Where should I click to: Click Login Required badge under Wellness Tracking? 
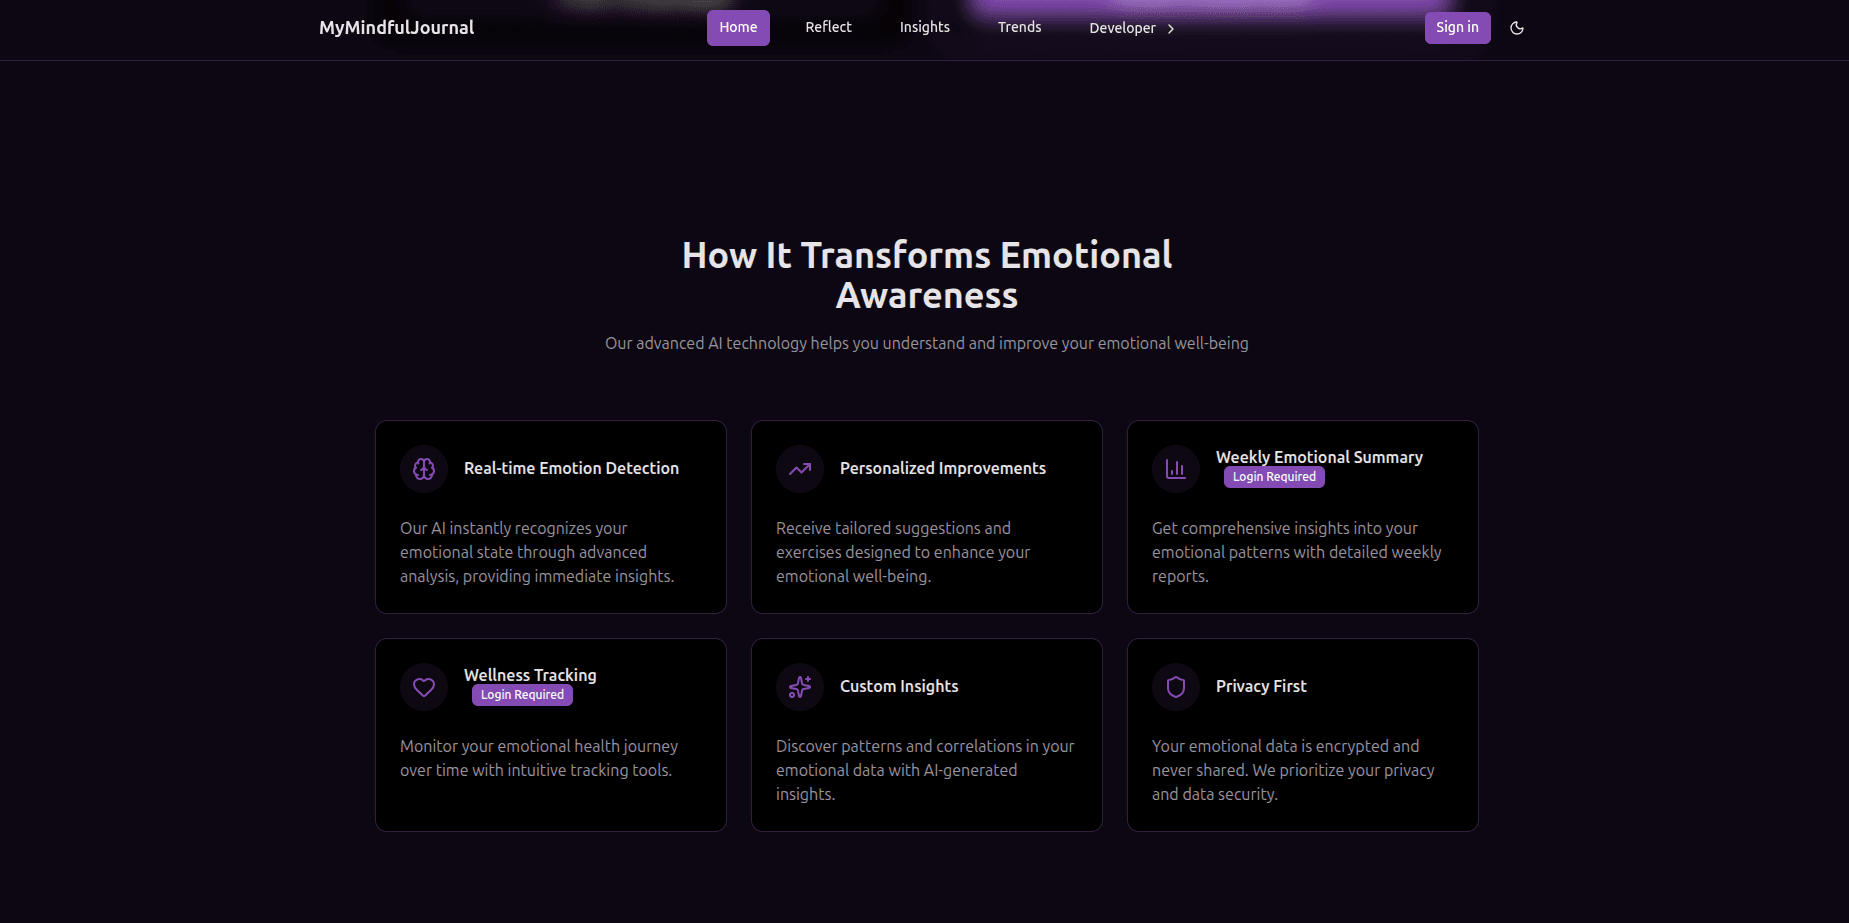coord(522,695)
